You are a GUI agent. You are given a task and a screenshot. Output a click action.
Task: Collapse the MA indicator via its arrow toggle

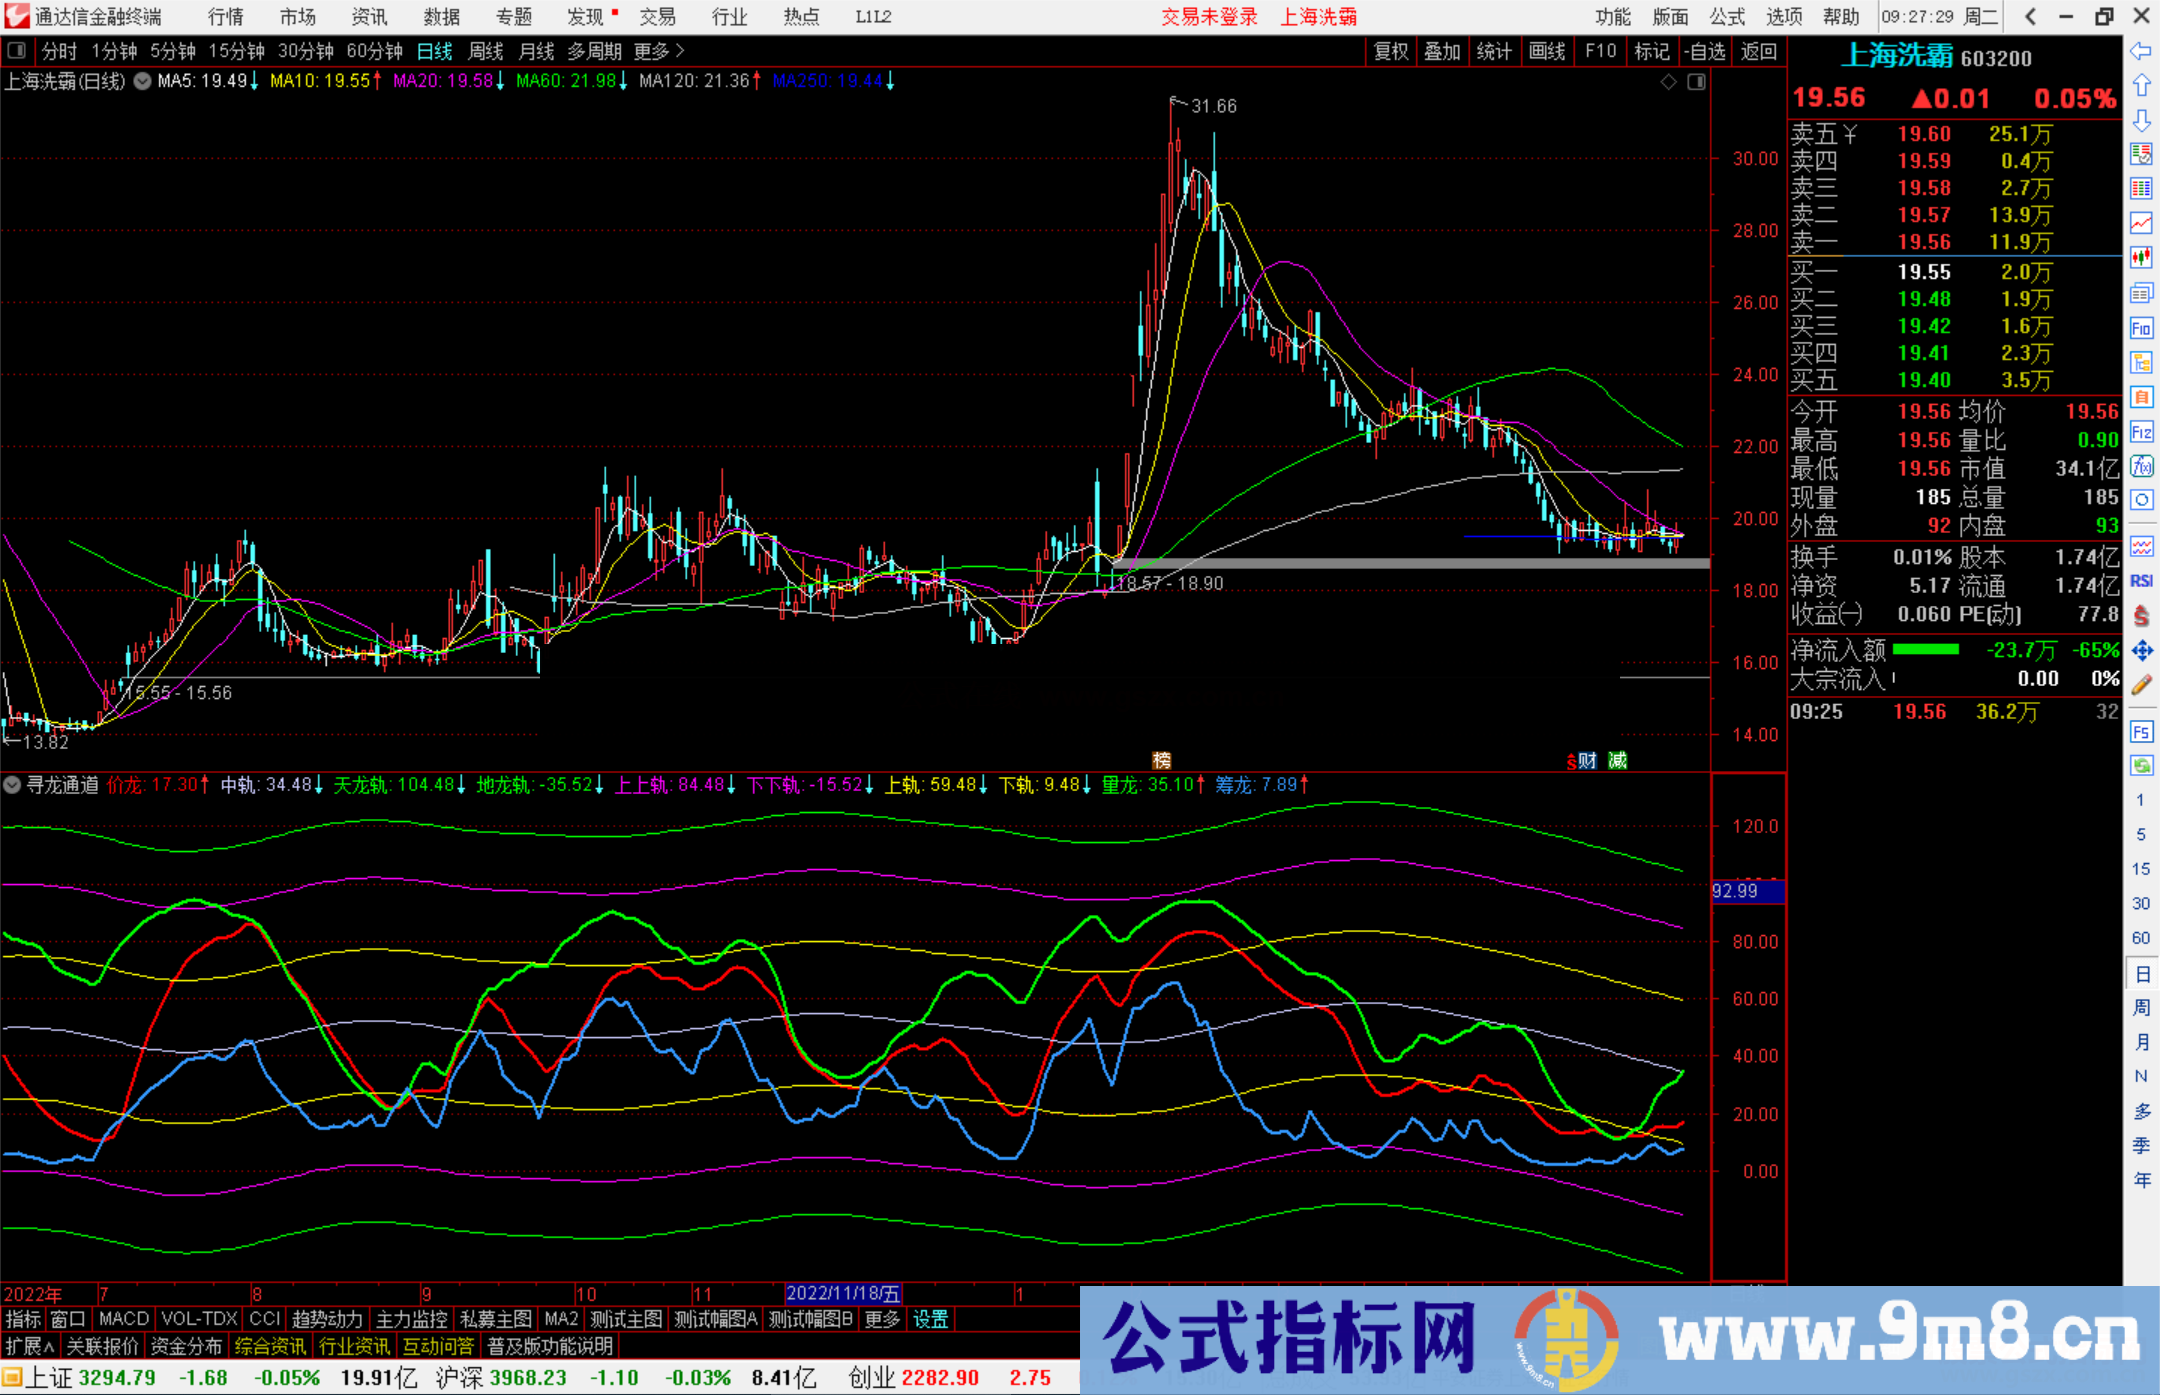click(142, 82)
